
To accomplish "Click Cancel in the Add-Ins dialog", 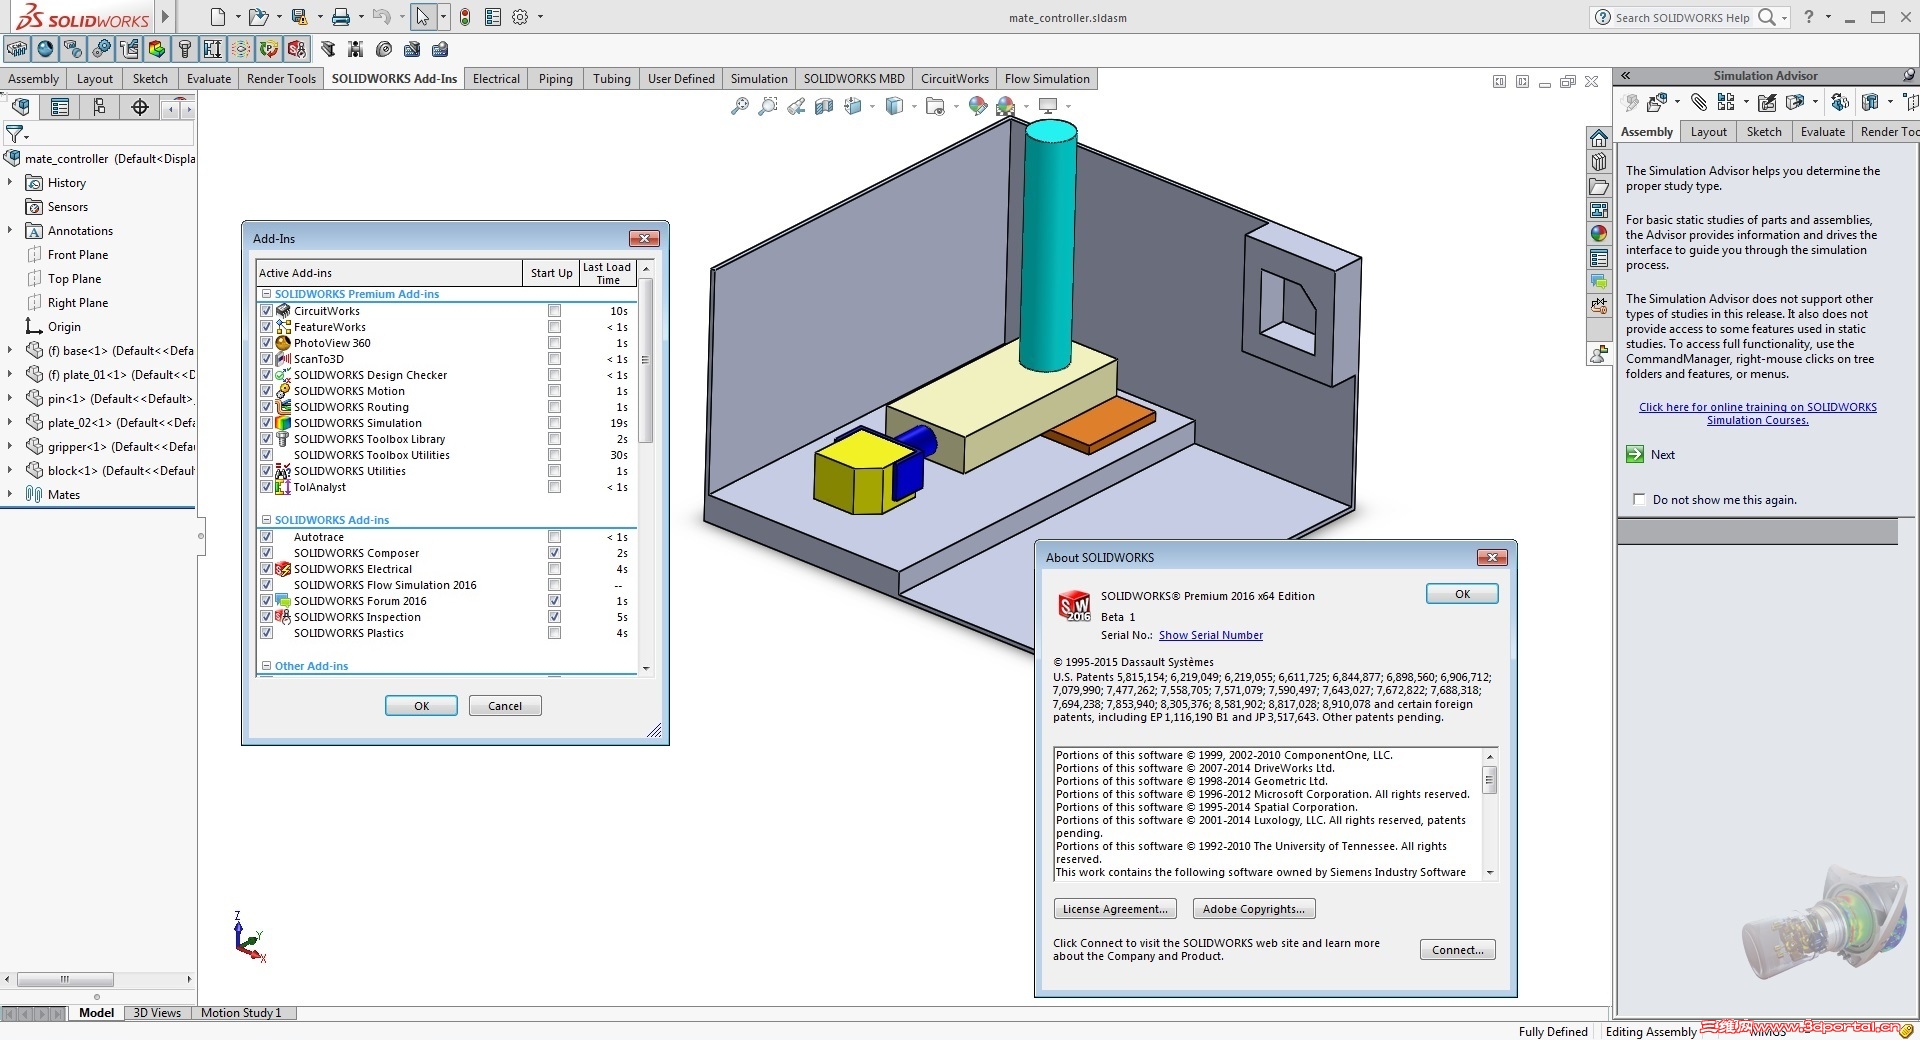I will (505, 706).
